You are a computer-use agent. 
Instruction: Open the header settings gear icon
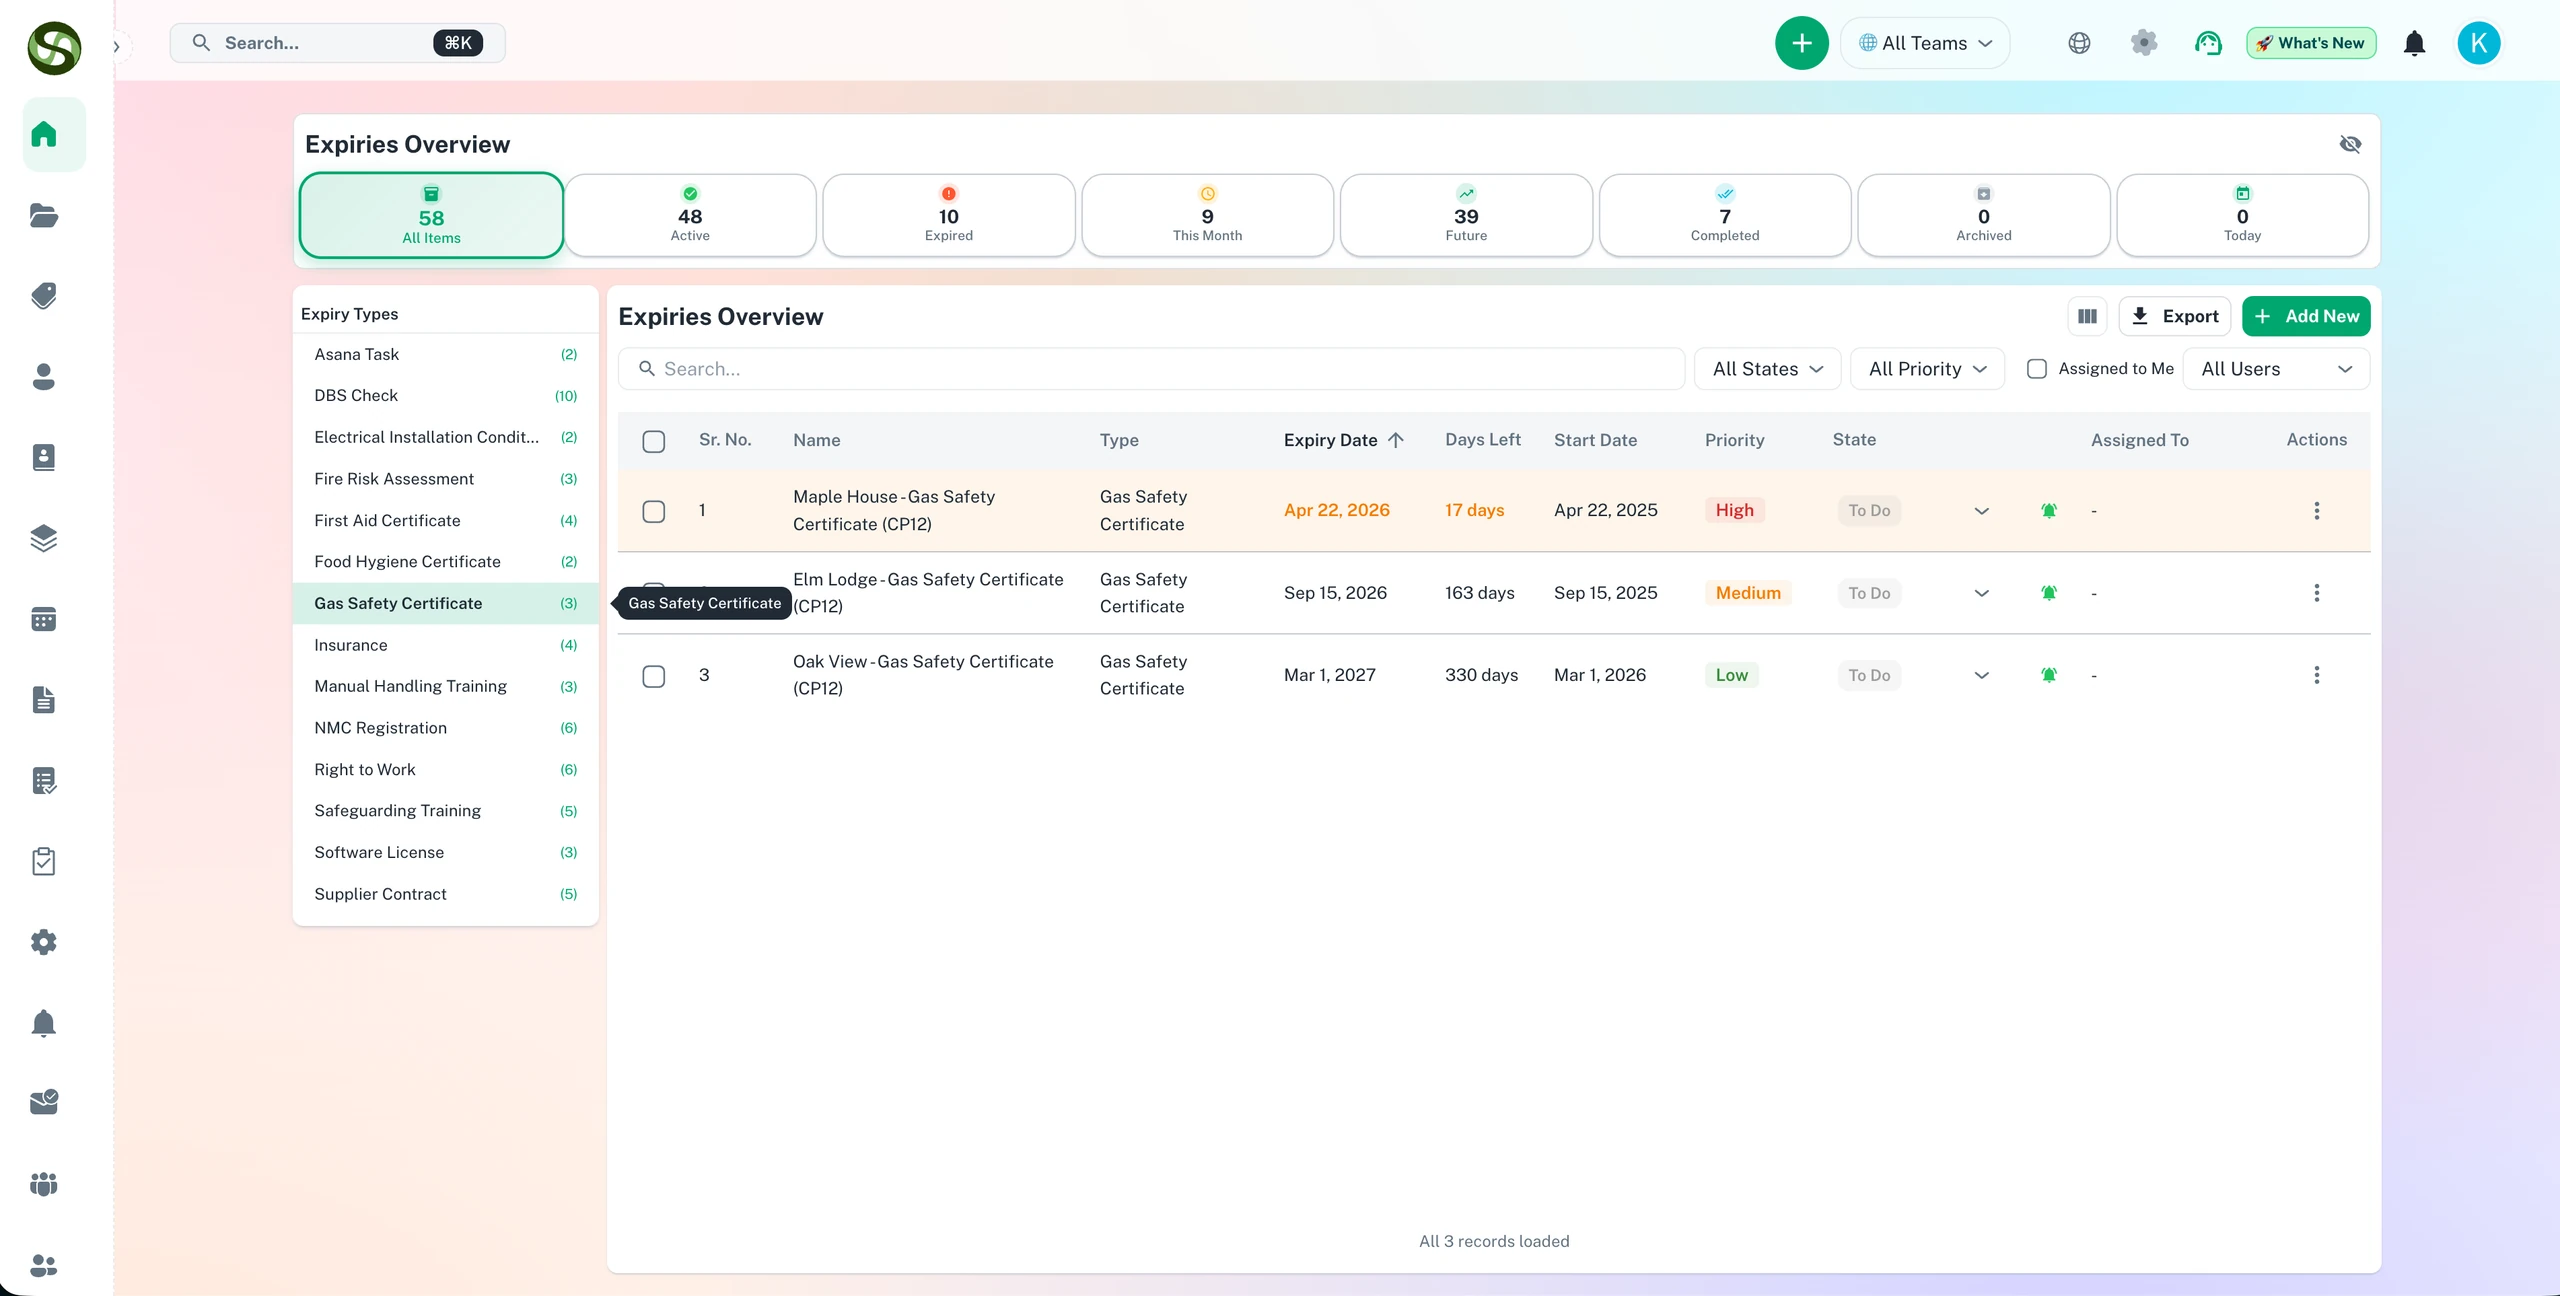pyautogui.click(x=2144, y=43)
